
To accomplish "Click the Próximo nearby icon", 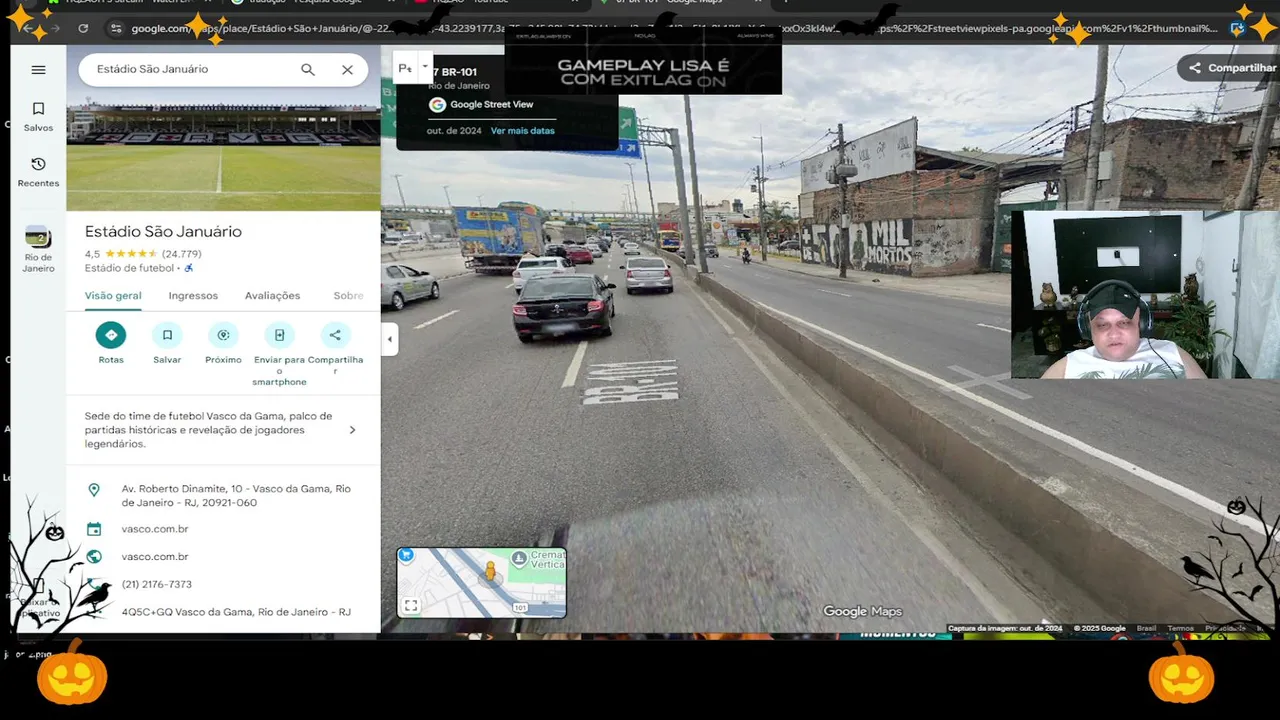I will (x=223, y=335).
